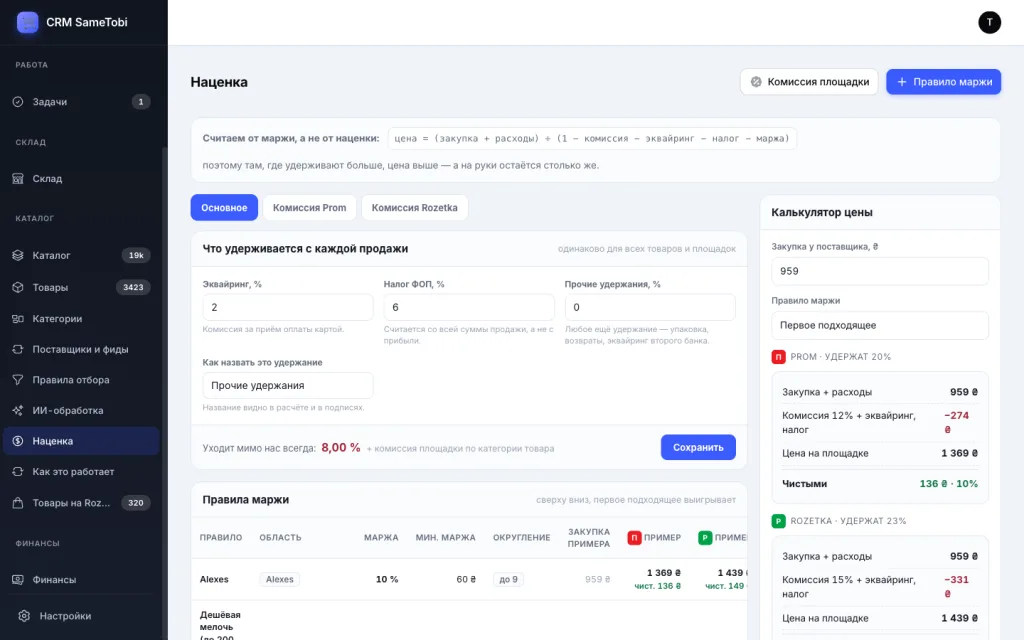Focus the Налог ФОП, % field
The width and height of the screenshot is (1024, 640).
pos(469,307)
